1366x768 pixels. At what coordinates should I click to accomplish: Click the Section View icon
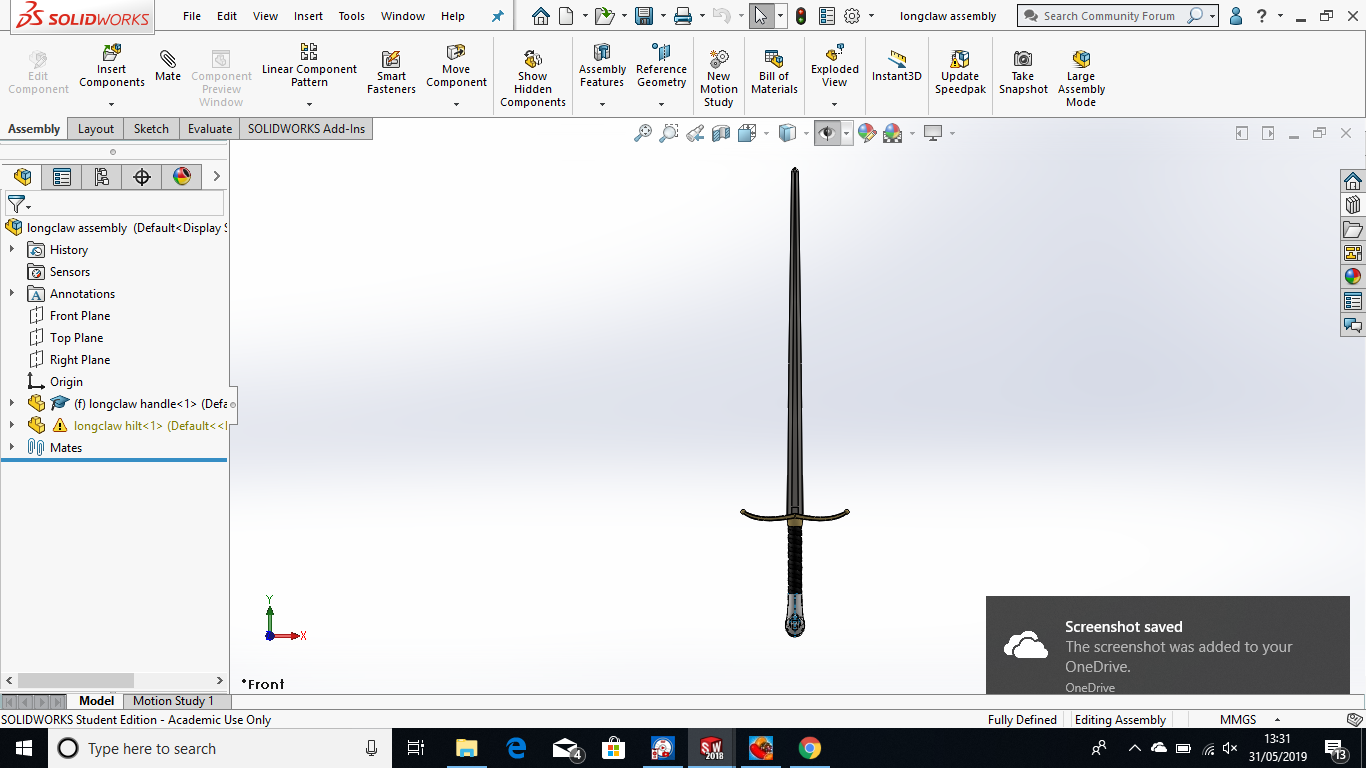coord(721,133)
